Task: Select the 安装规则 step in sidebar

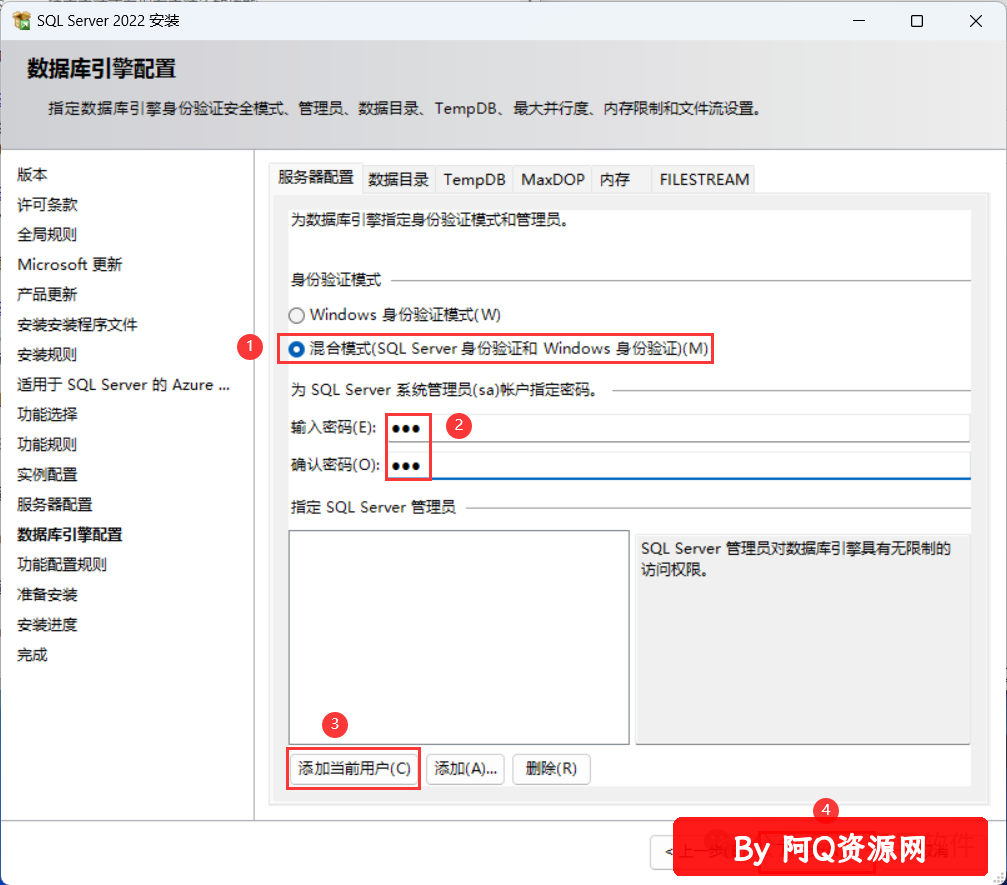Action: click(47, 355)
